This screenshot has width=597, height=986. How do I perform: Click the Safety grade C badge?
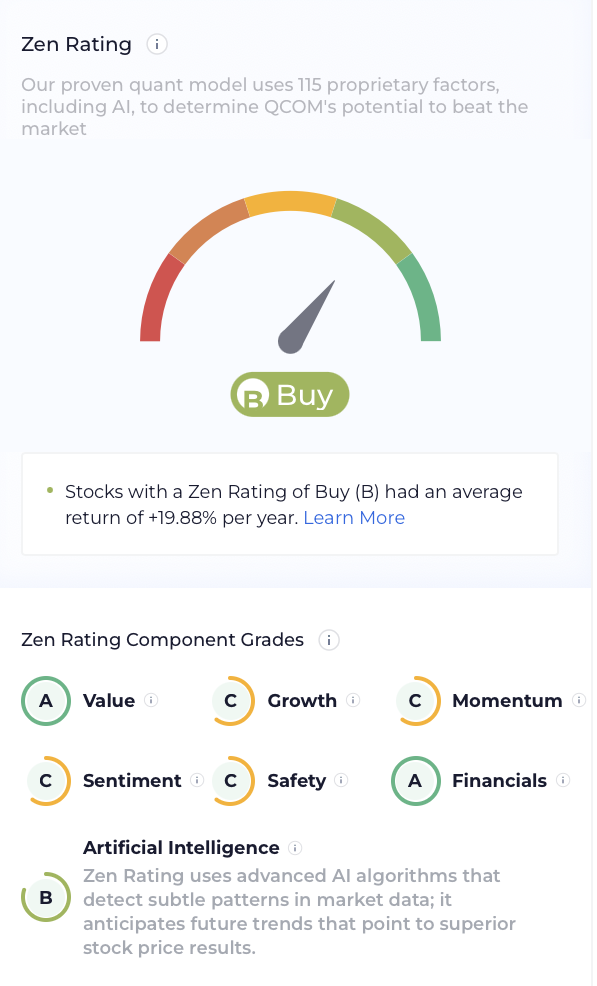(231, 781)
